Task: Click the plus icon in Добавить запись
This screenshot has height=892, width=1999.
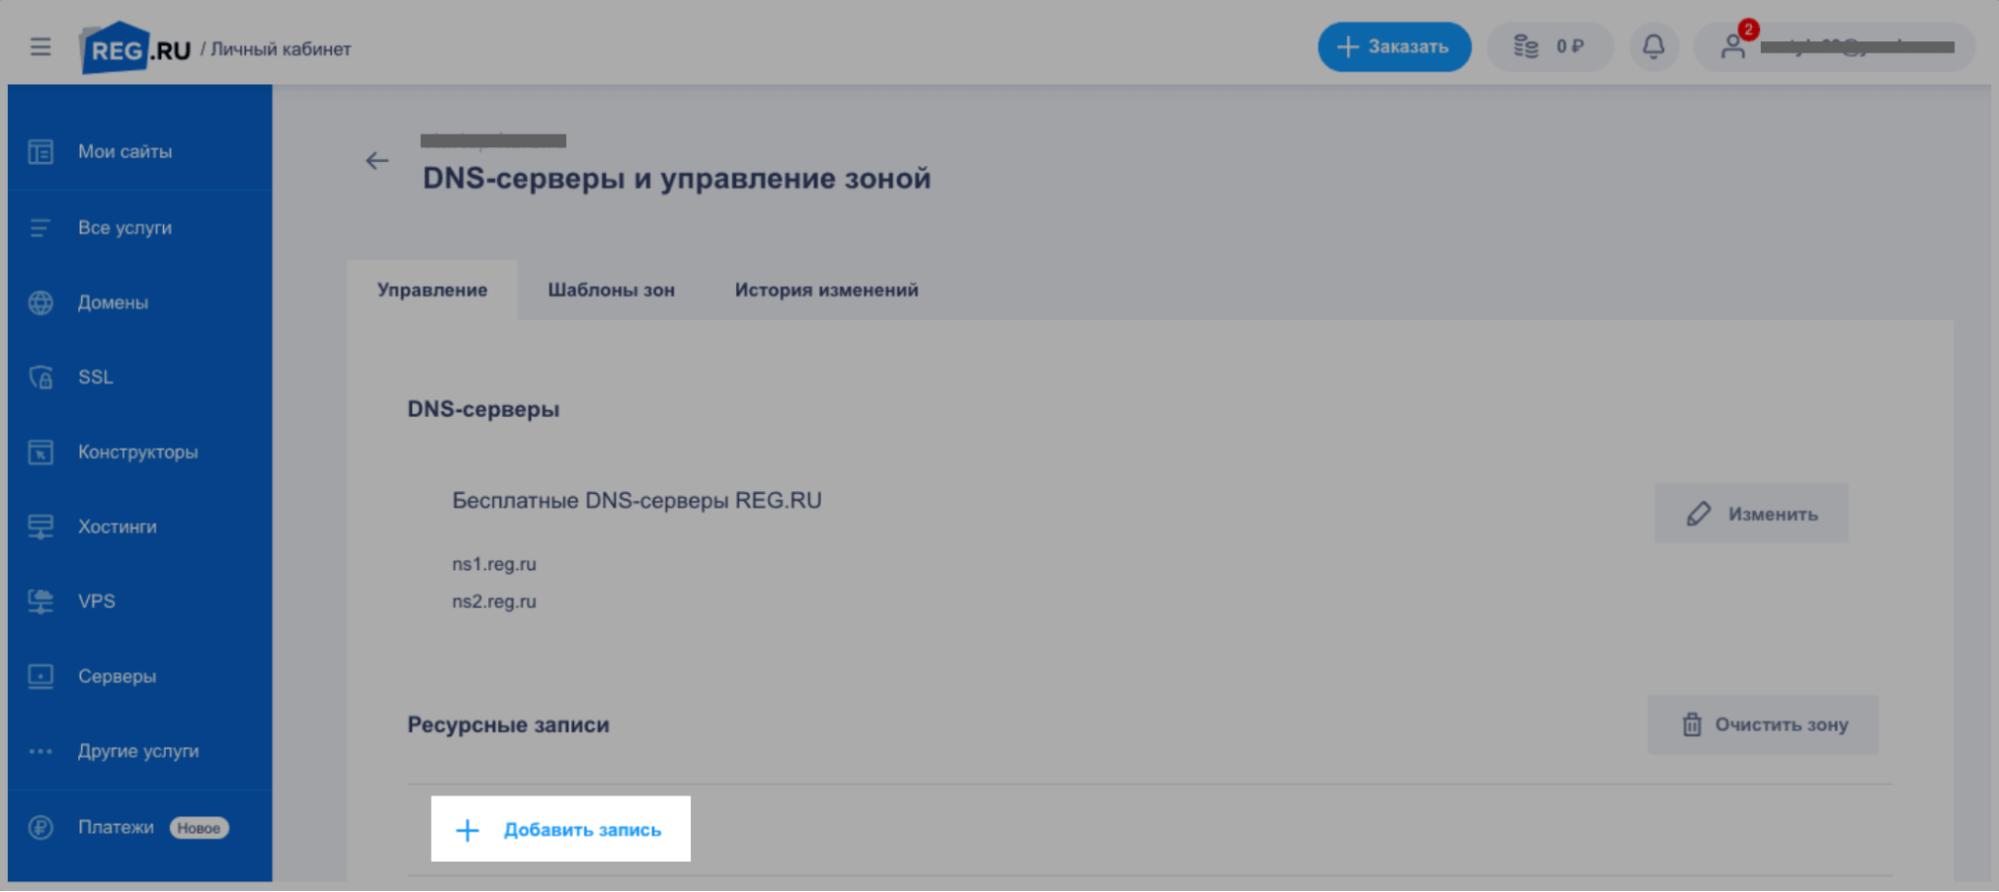Action: click(467, 830)
